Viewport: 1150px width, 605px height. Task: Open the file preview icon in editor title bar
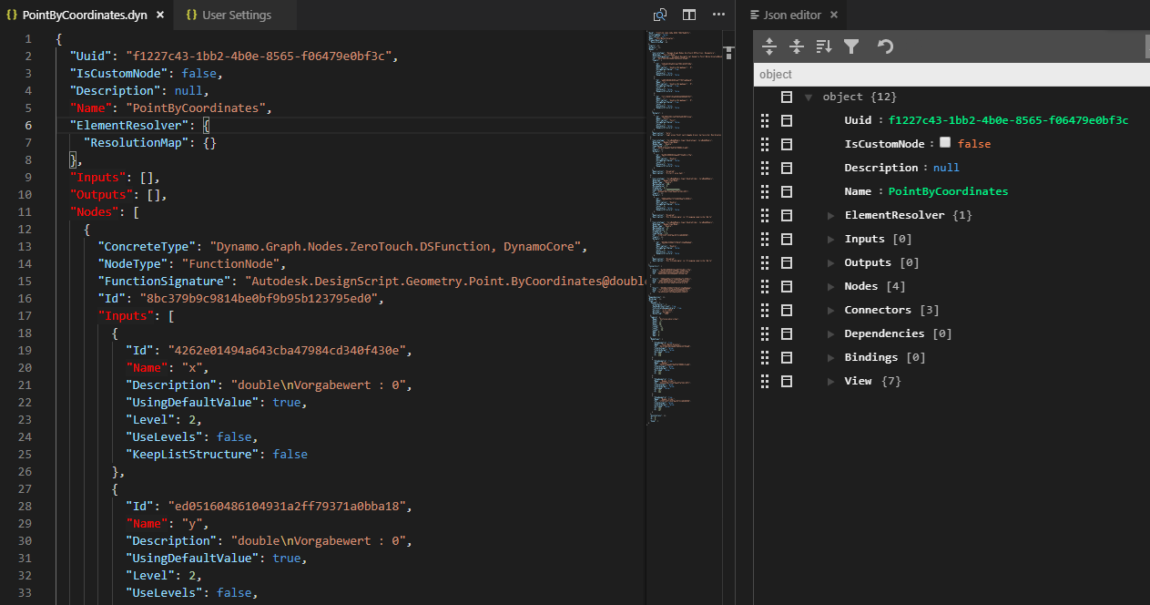tap(660, 15)
